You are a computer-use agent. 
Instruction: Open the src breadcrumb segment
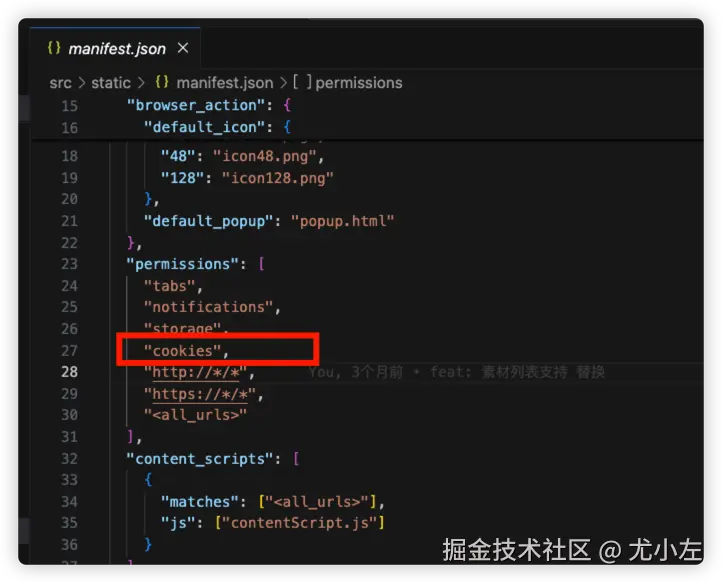click(x=60, y=83)
